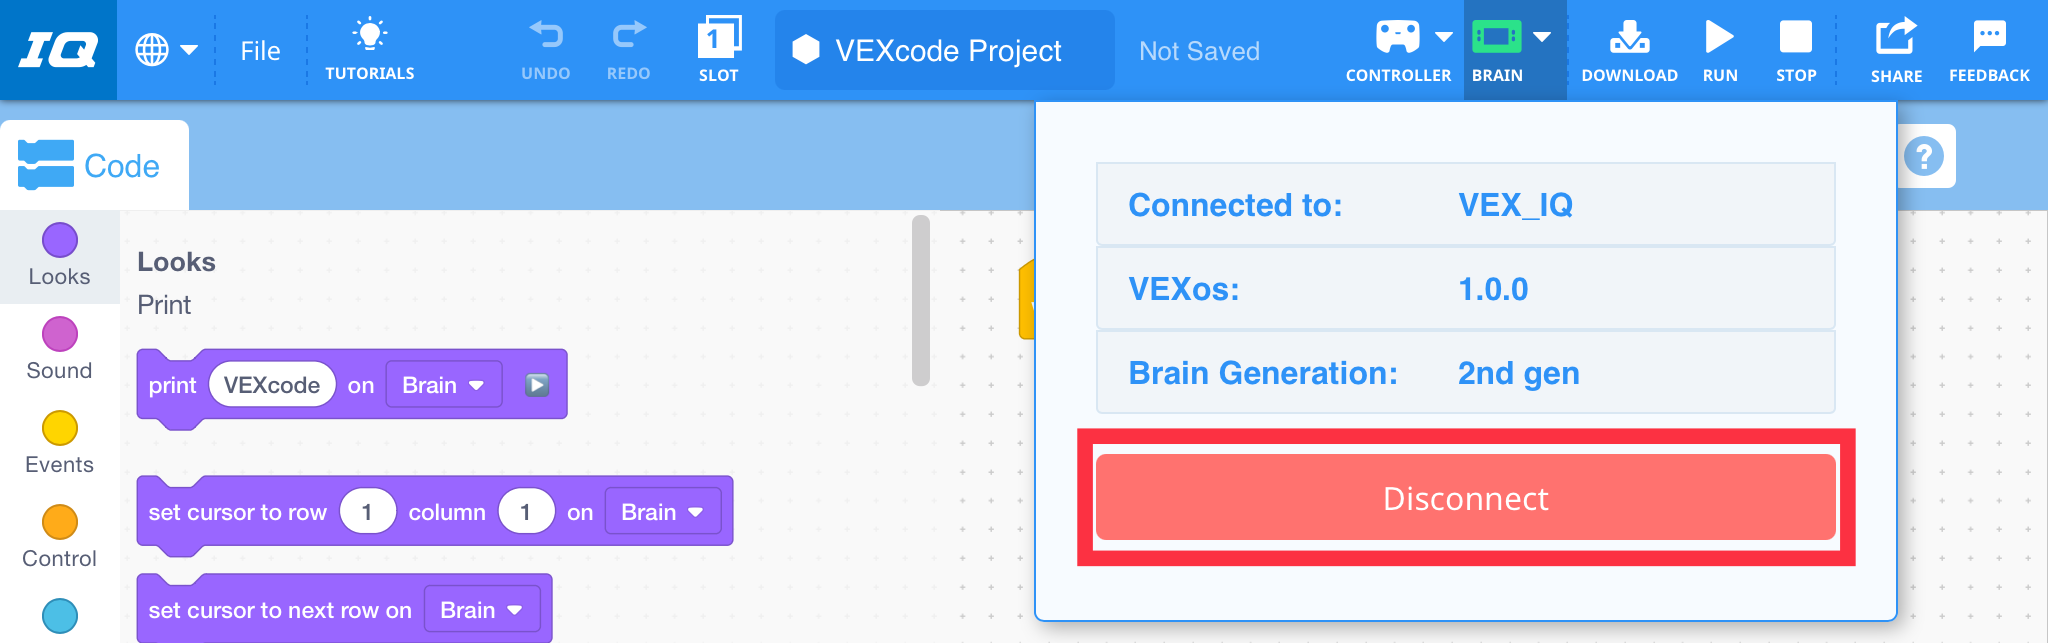Open the Tutorials section
2048x643 pixels.
coord(370,48)
